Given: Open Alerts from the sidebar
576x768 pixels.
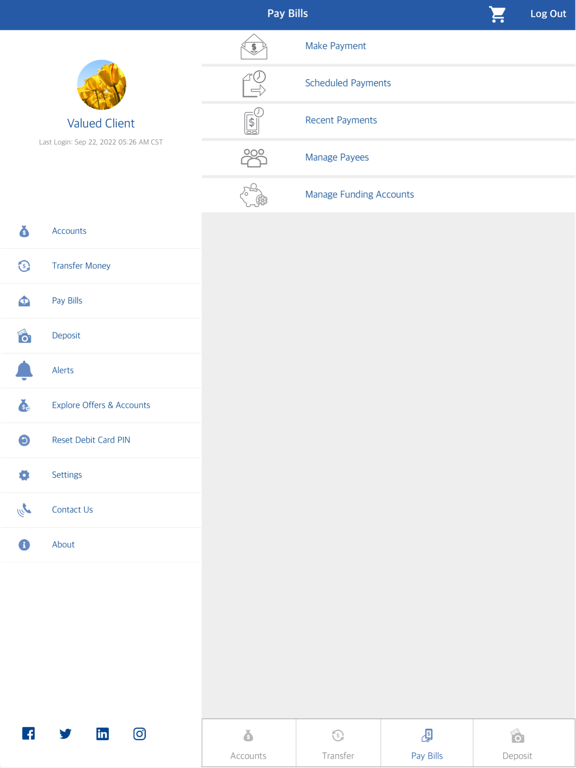Looking at the screenshot, I should (x=101, y=370).
